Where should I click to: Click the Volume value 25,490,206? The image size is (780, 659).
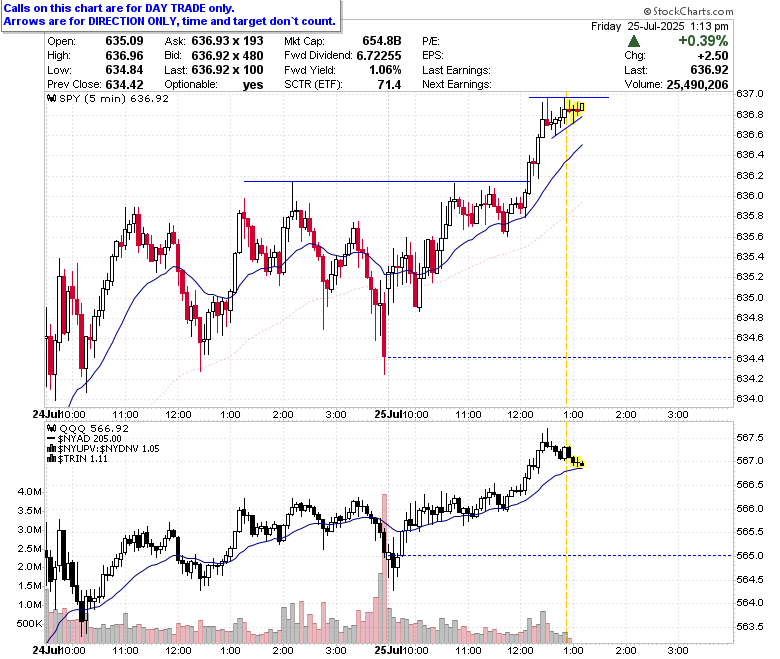coord(697,85)
